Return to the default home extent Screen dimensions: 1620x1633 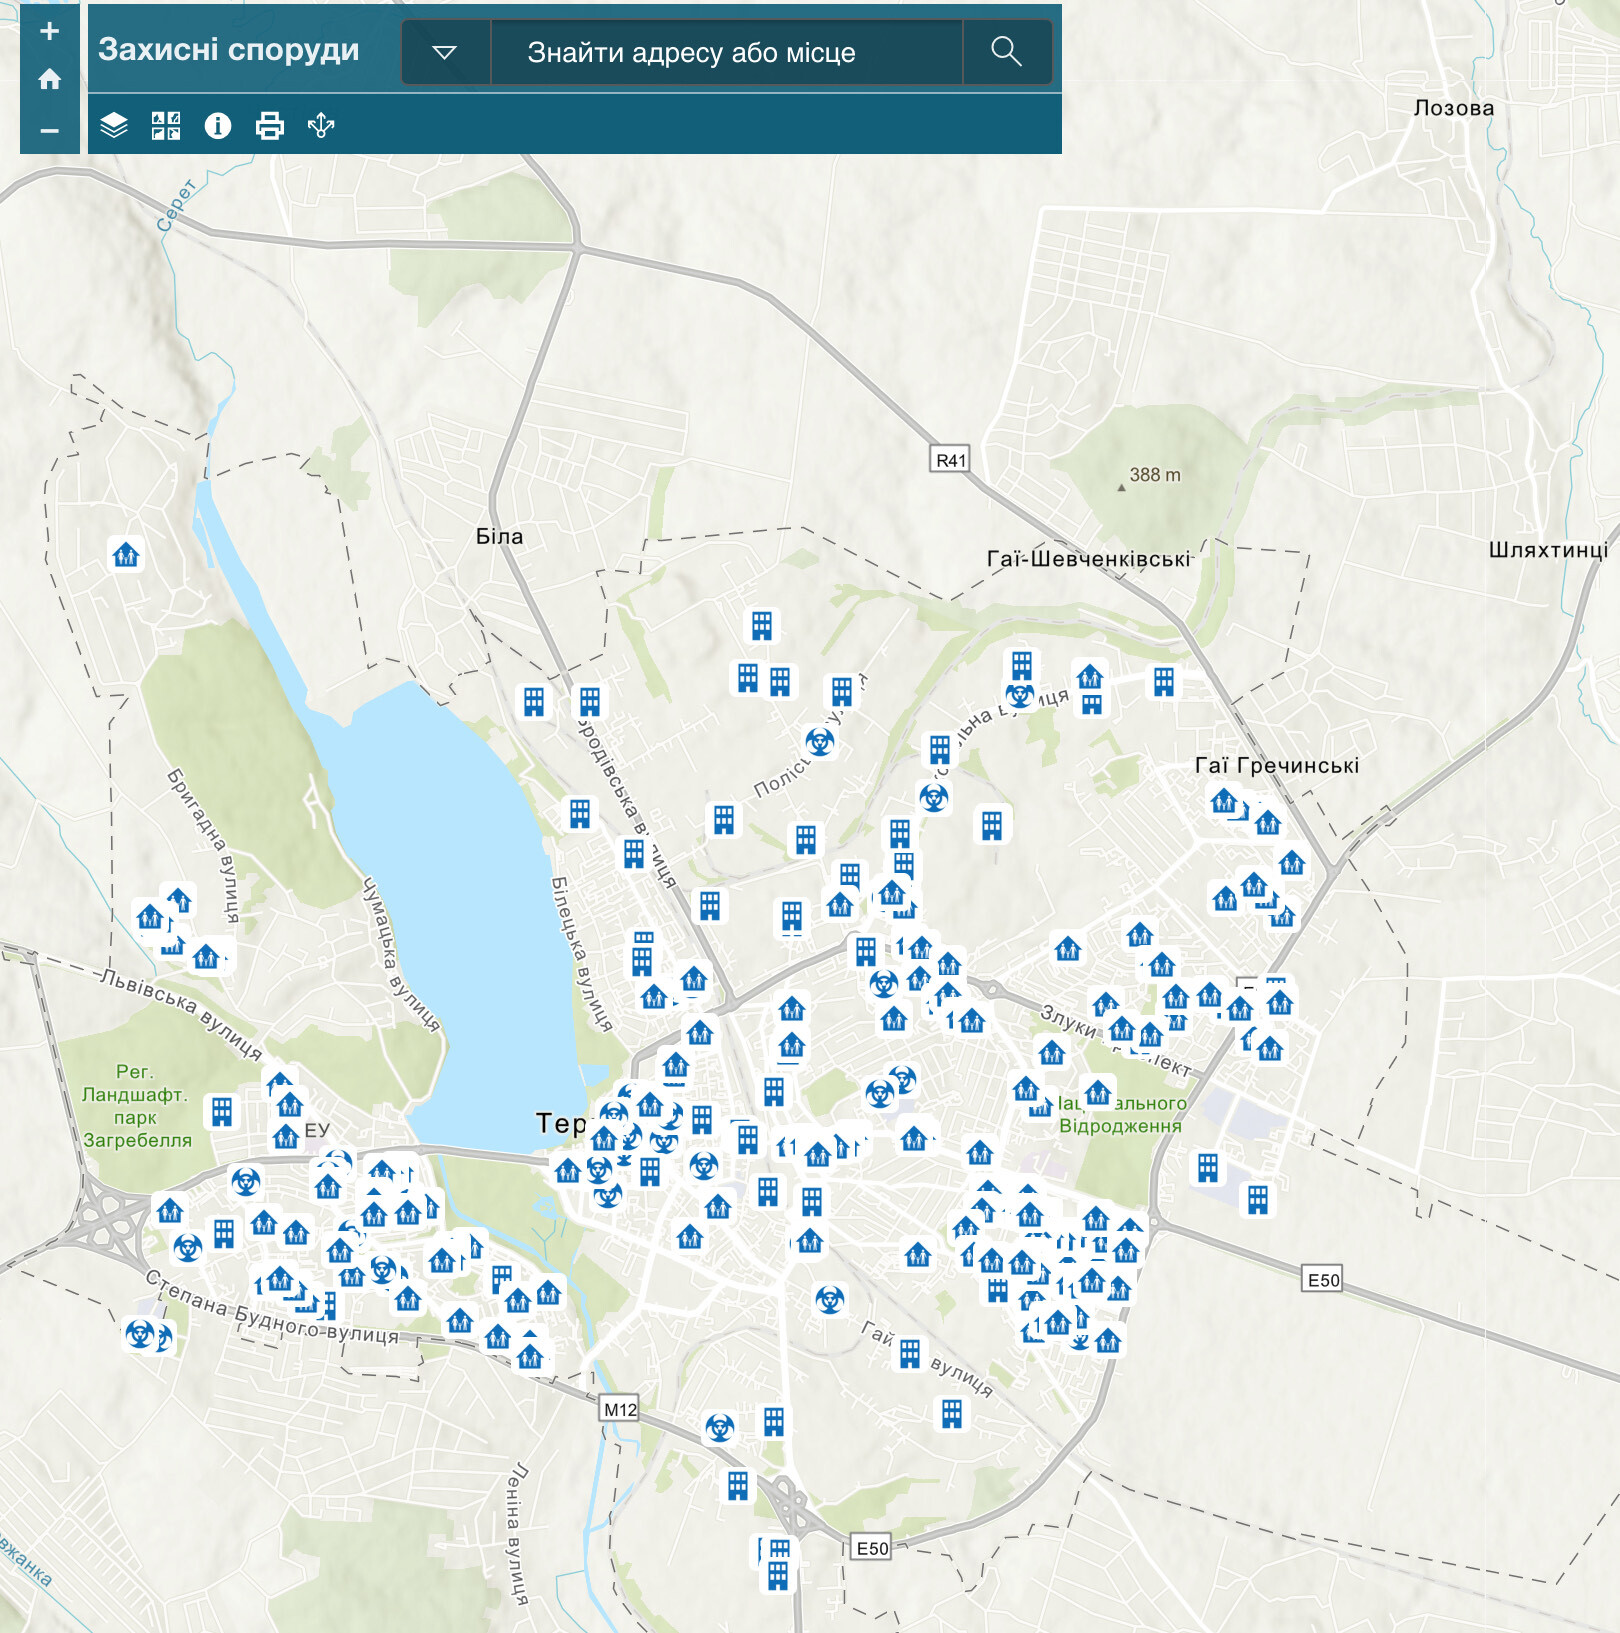click(x=49, y=80)
